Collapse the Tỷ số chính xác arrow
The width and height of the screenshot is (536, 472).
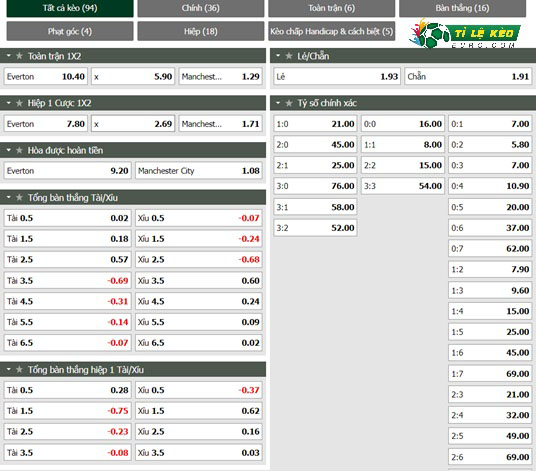[x=278, y=103]
